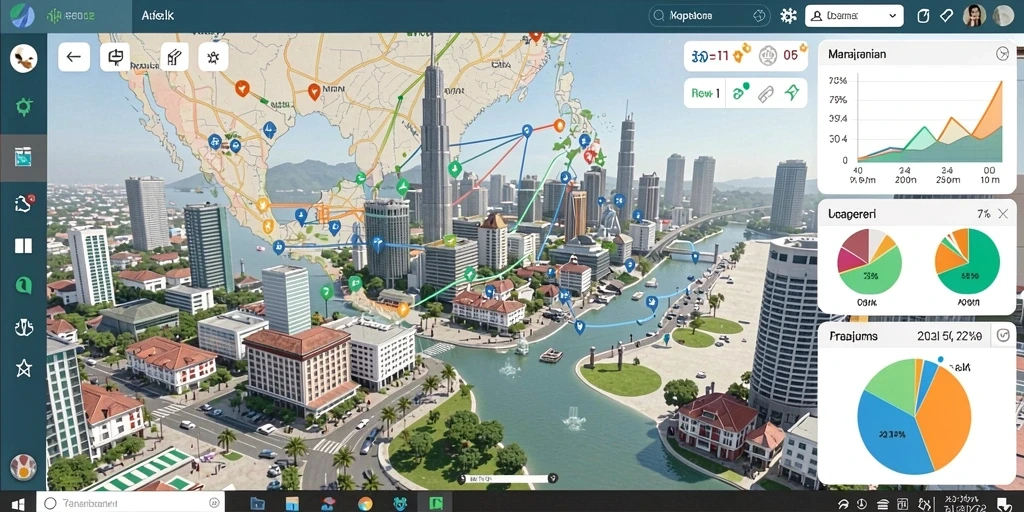Image resolution: width=1024 pixels, height=512 pixels.
Task: Expand the Marajranian chart panel options
Action: 1002,54
